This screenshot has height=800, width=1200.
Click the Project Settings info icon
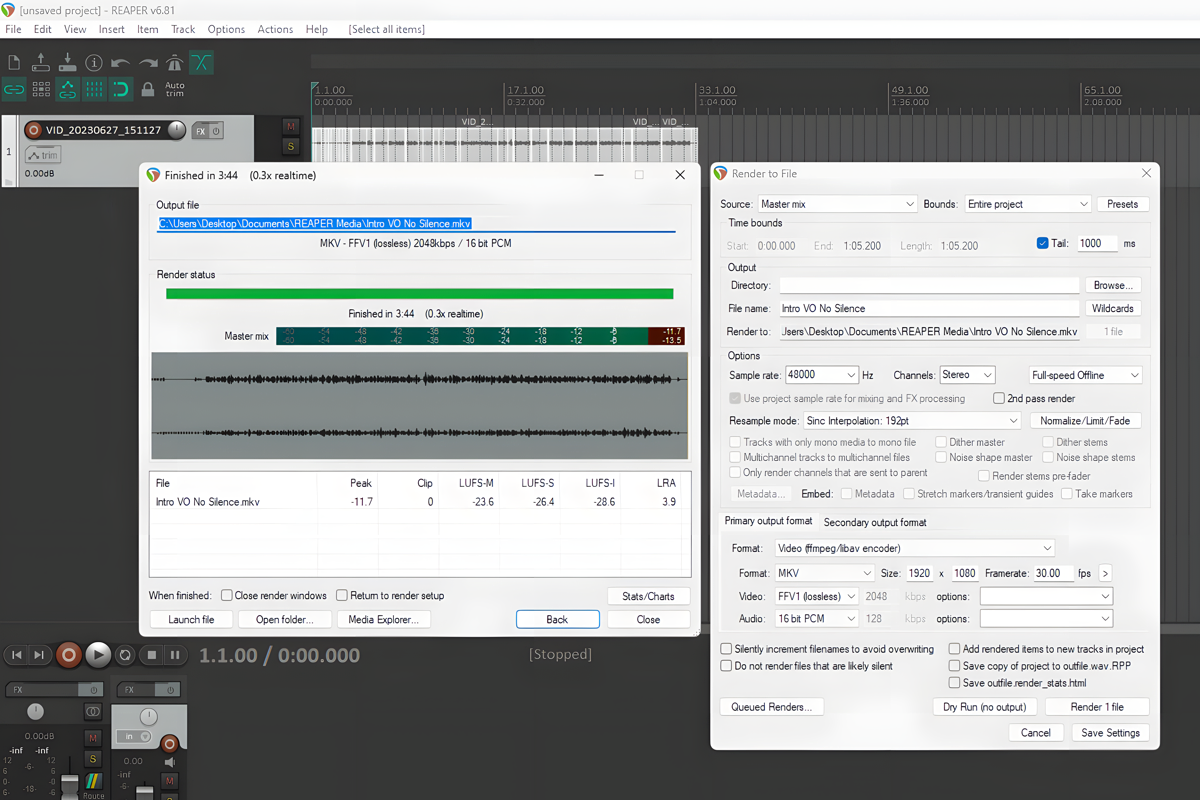coord(94,63)
